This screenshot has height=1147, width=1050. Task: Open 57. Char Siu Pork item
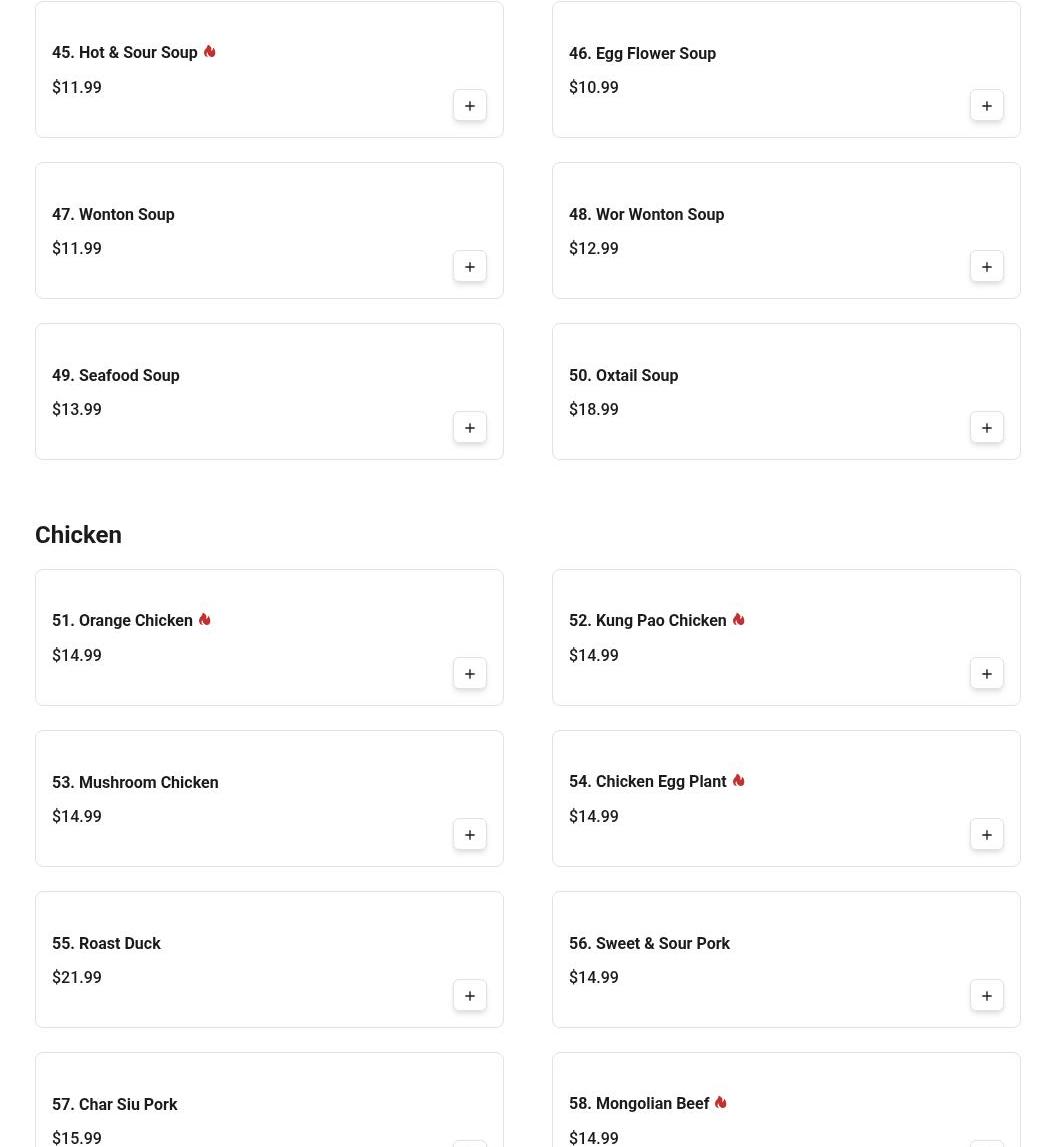pos(114,1105)
